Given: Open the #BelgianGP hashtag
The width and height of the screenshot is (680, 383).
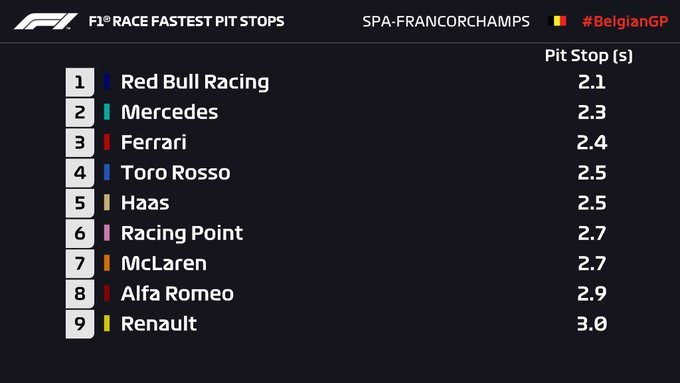Looking at the screenshot, I should (x=625, y=21).
